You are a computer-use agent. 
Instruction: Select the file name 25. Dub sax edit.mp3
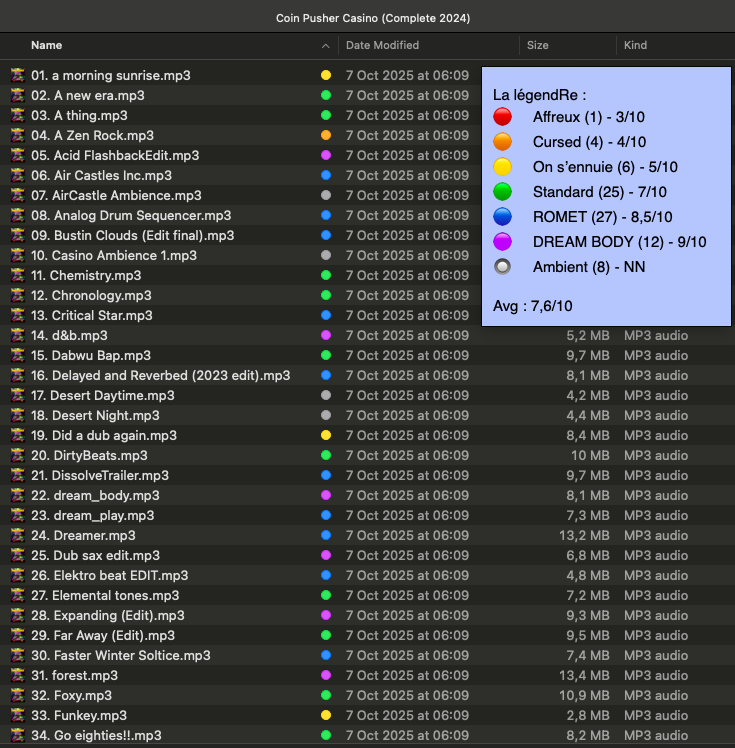pyautogui.click(x=95, y=556)
